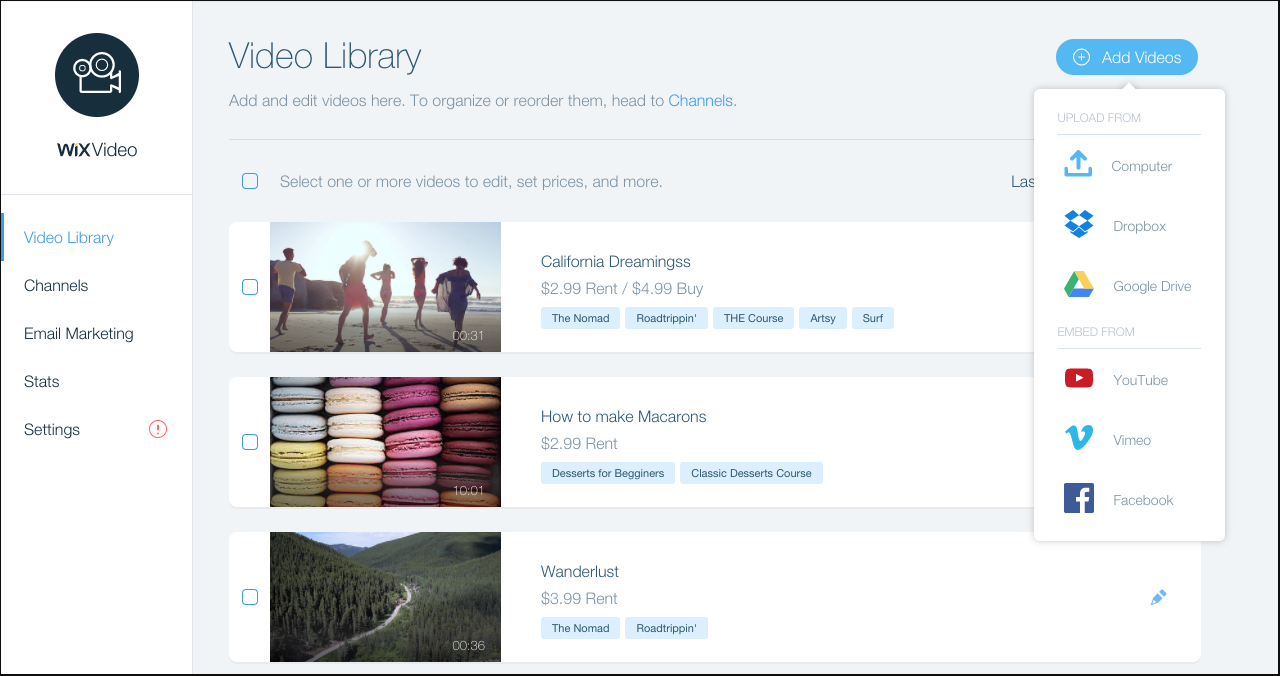Collapse the Add Videos dropdown button
This screenshot has height=676, width=1280.
pyautogui.click(x=1126, y=57)
